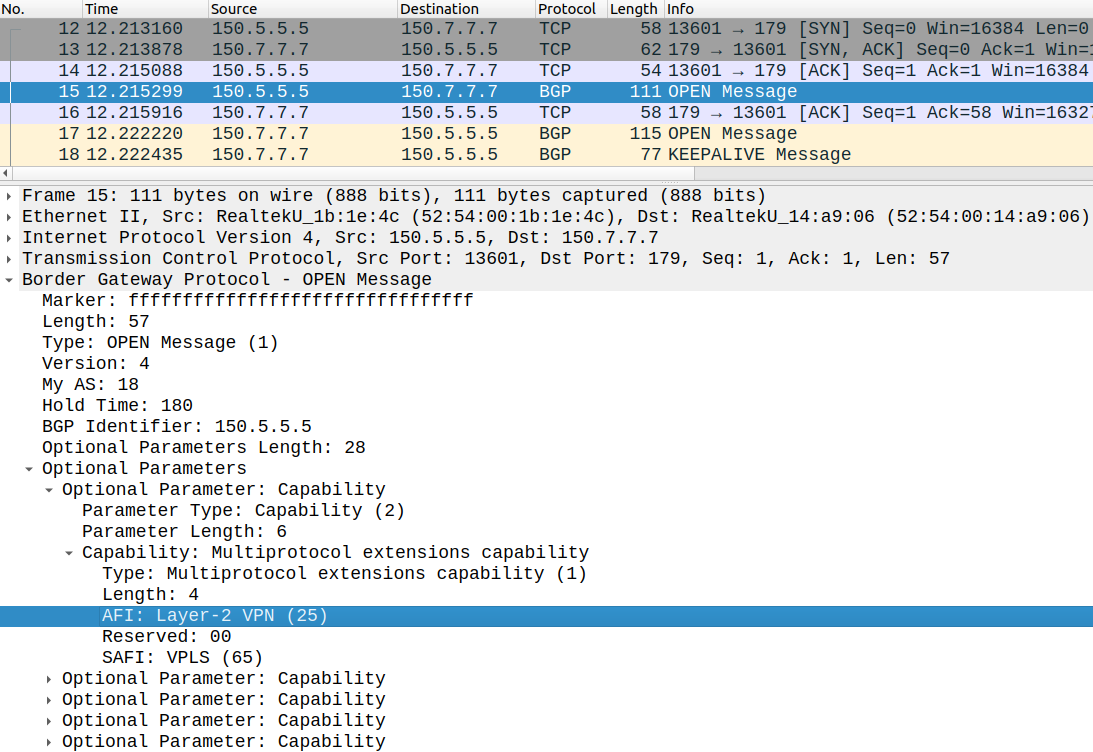Collapse Border Gateway Protocol OPEN Message

pyautogui.click(x=8, y=280)
